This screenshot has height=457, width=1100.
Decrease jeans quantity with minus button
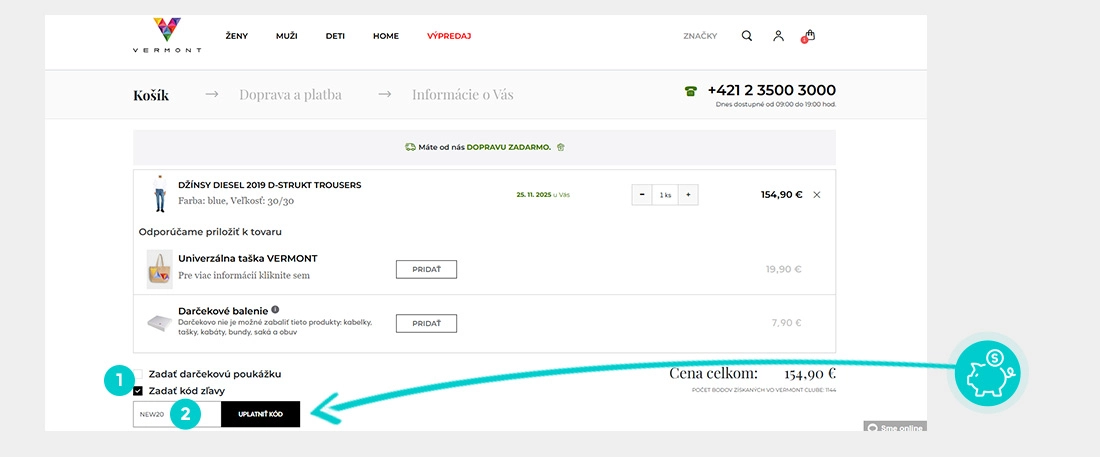point(642,195)
